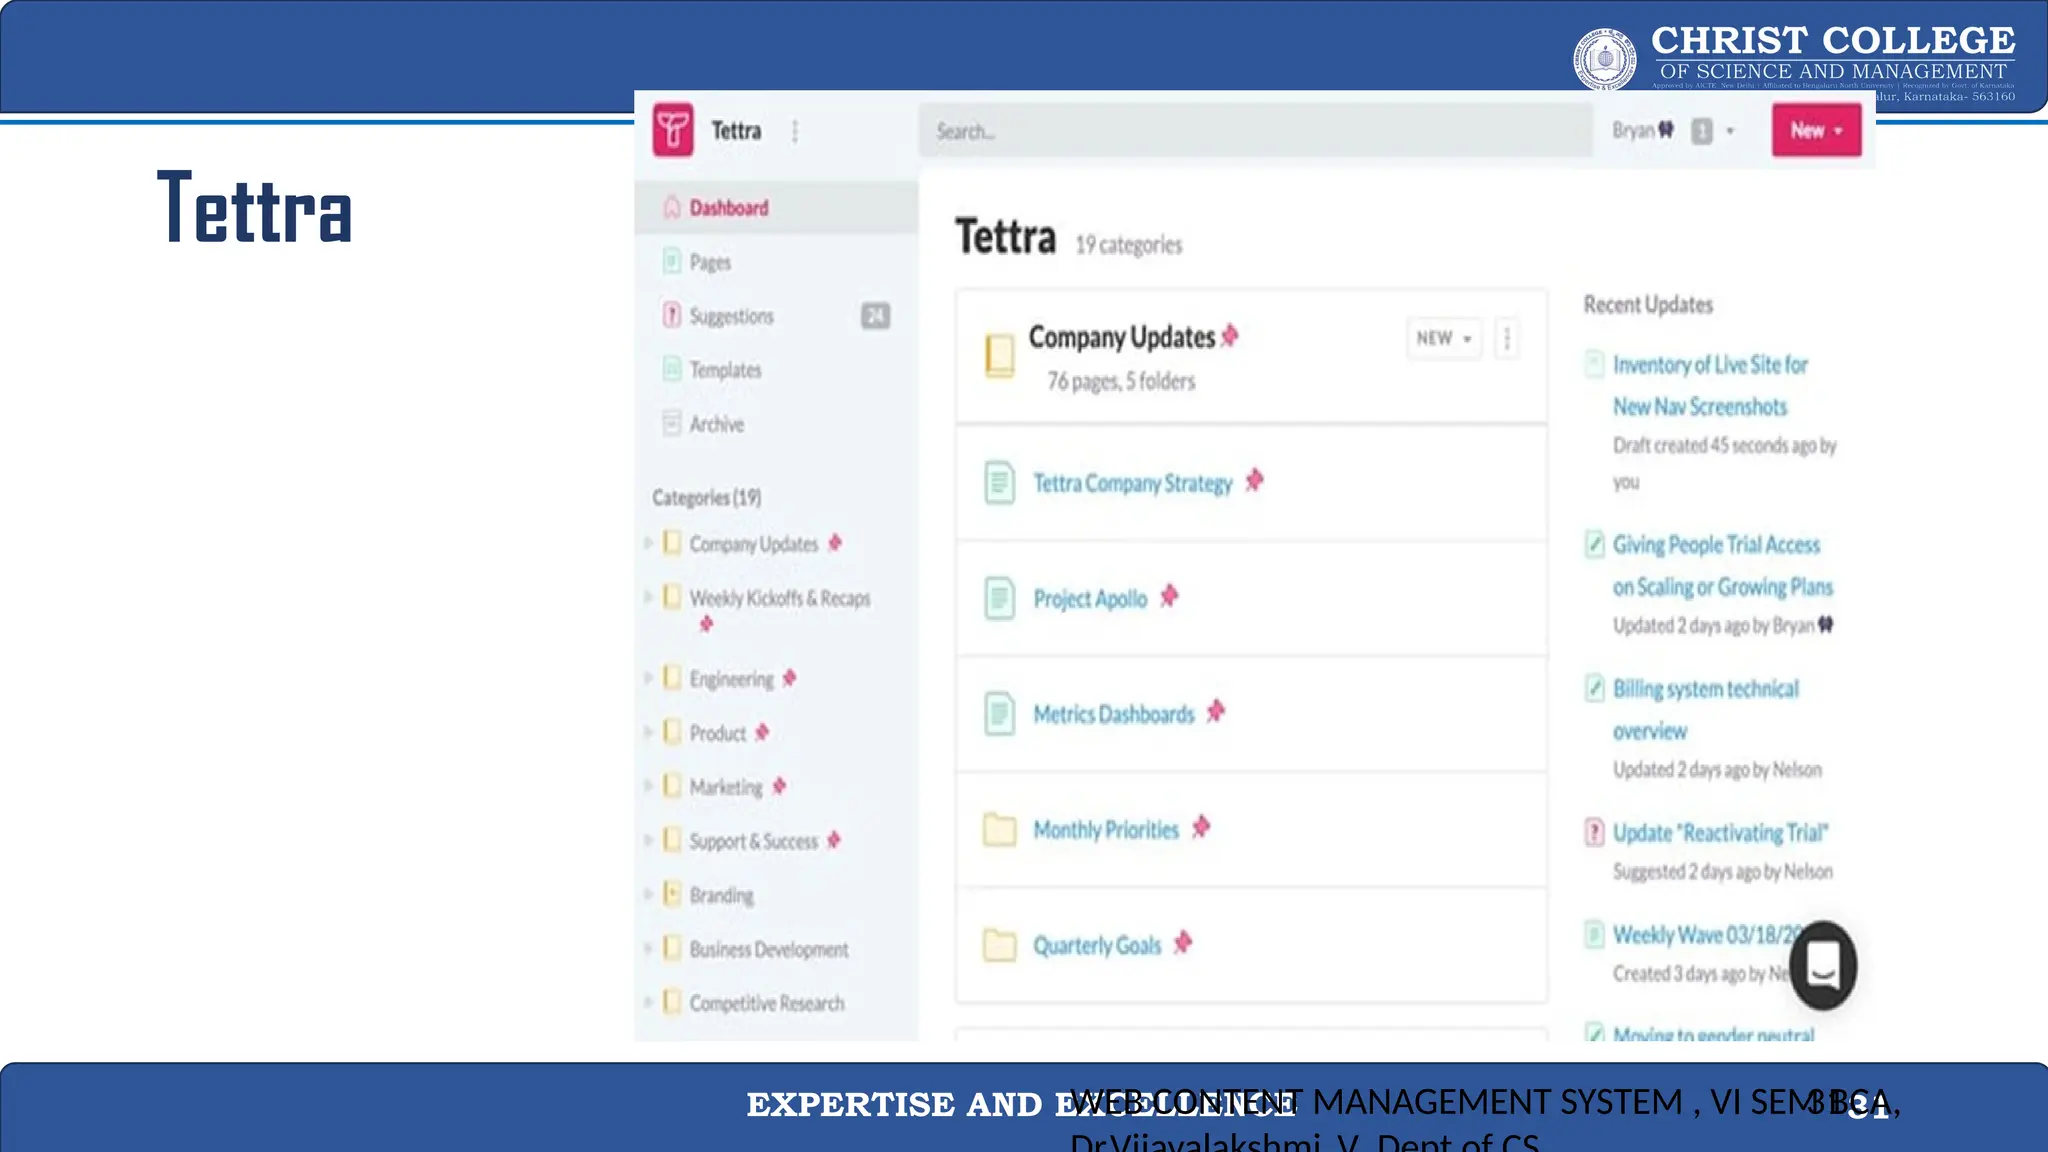Open the three-dot menu beside Tettra title
Screen dimensions: 2048x1152
795,131
